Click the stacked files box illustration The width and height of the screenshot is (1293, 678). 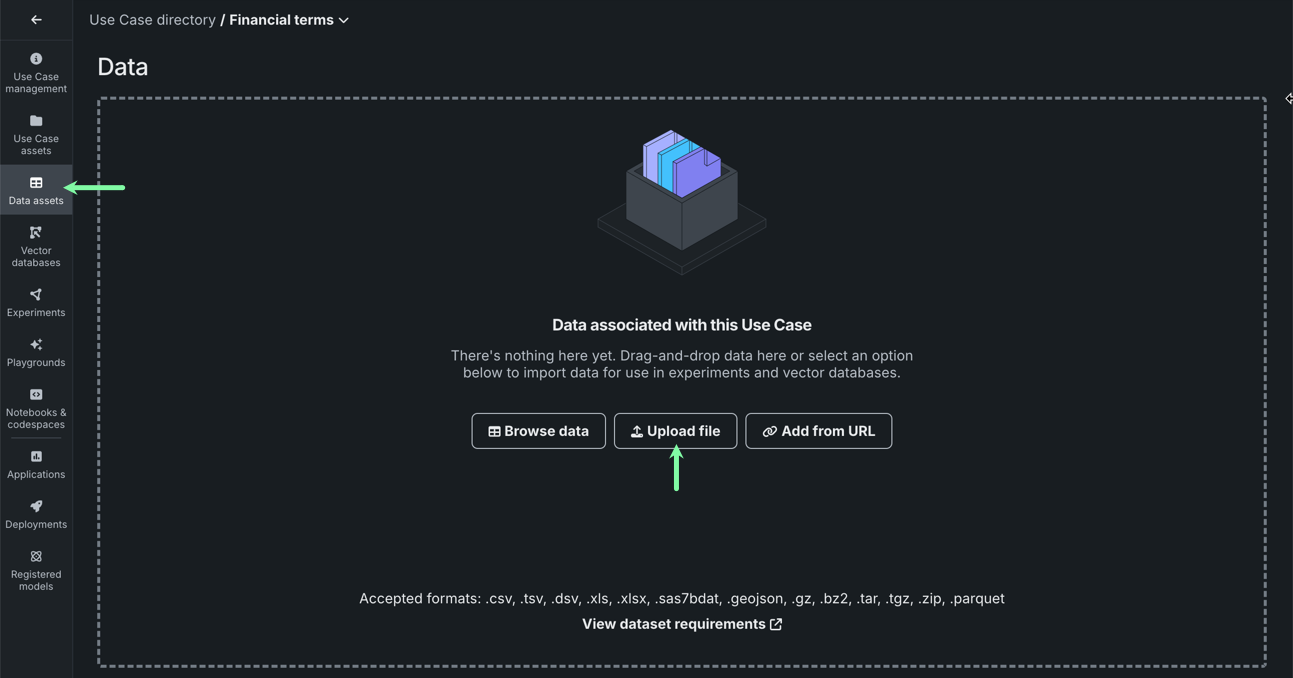tap(682, 198)
